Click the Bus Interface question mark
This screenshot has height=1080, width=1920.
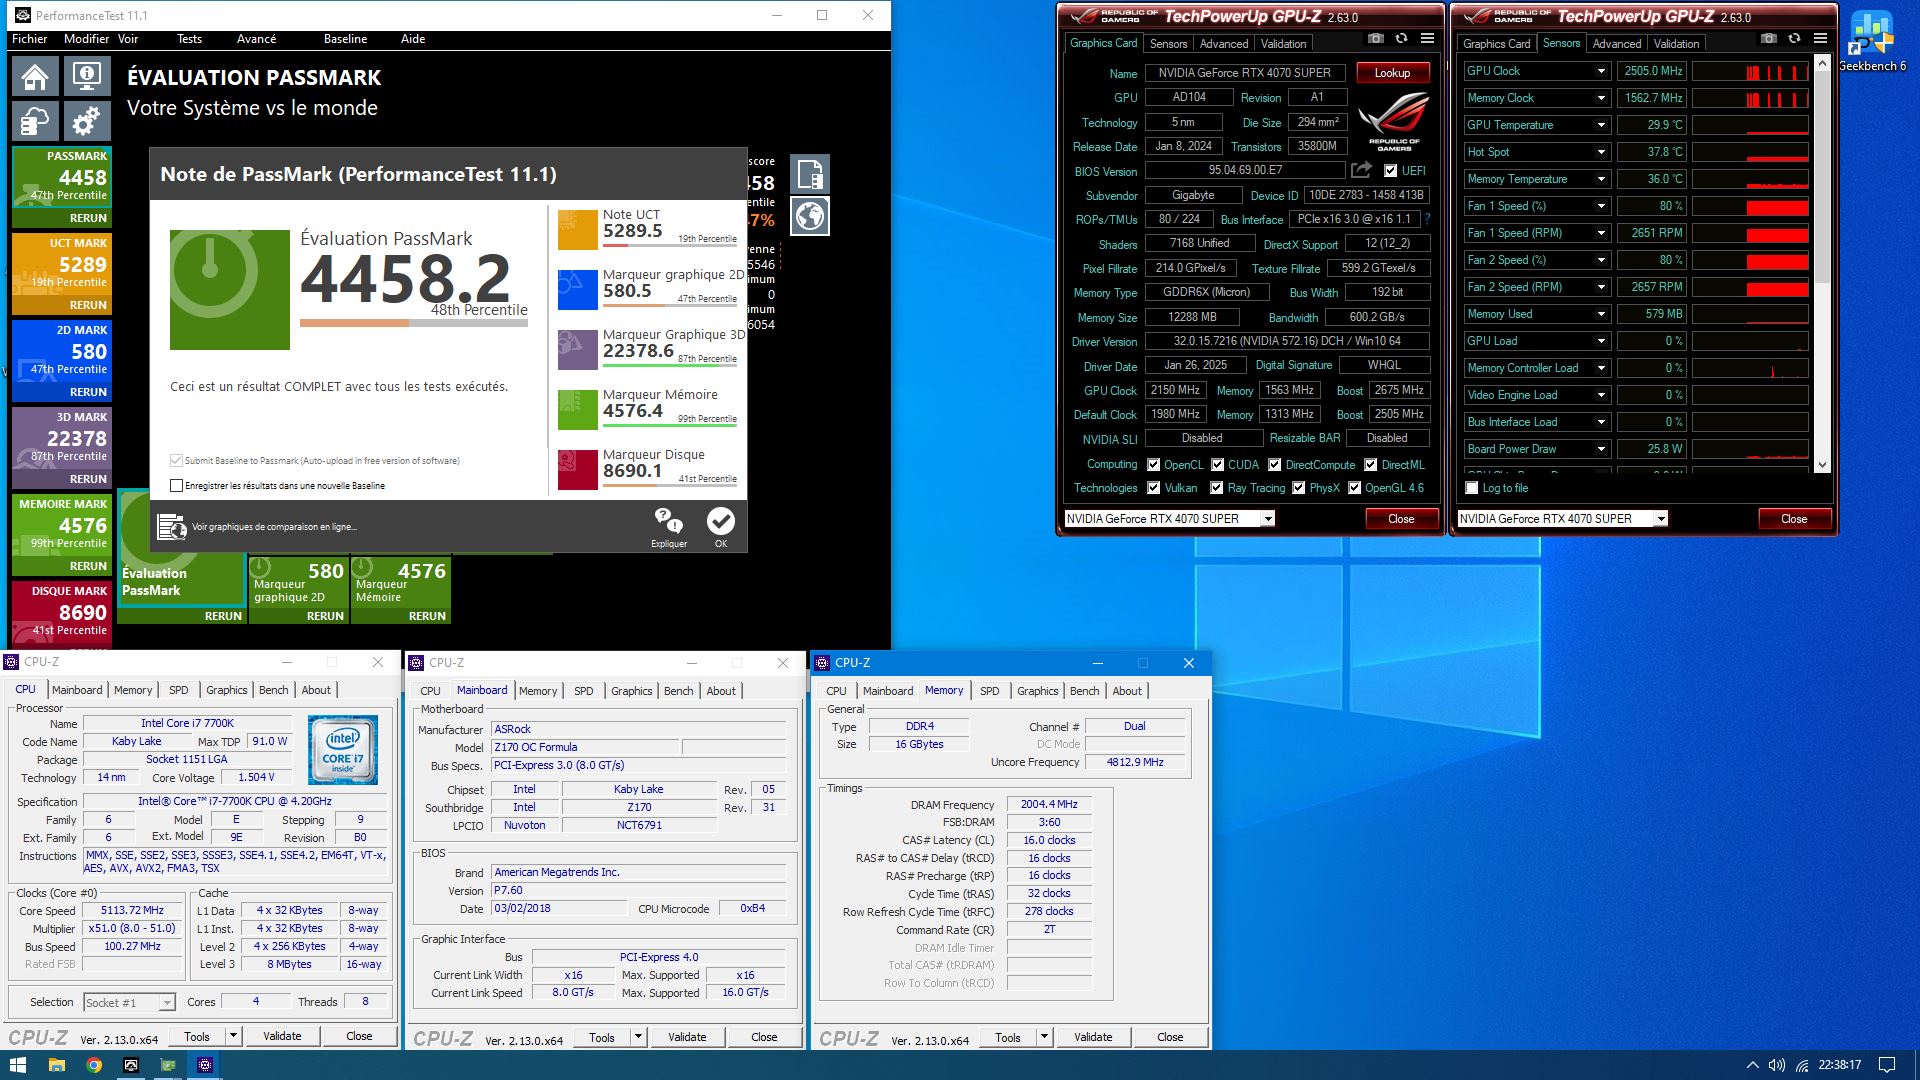1427,218
